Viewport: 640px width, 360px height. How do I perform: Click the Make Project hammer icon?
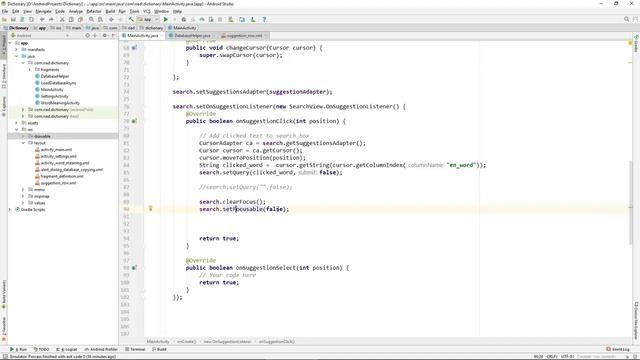(x=131, y=19)
